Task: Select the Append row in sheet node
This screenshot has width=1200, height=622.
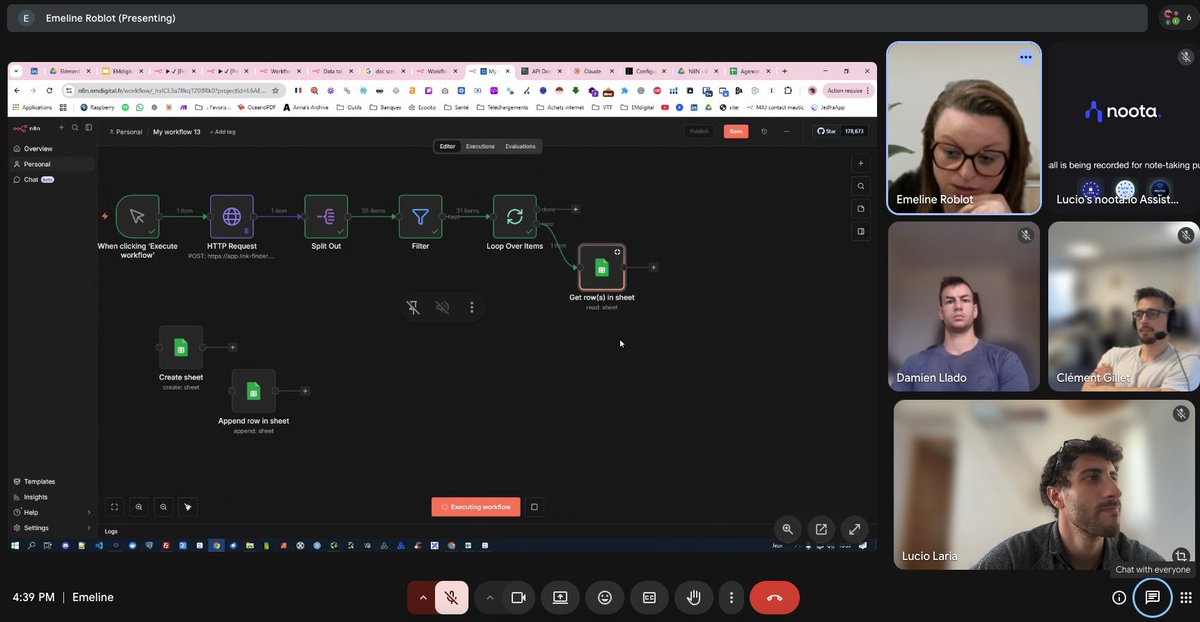Action: point(253,391)
